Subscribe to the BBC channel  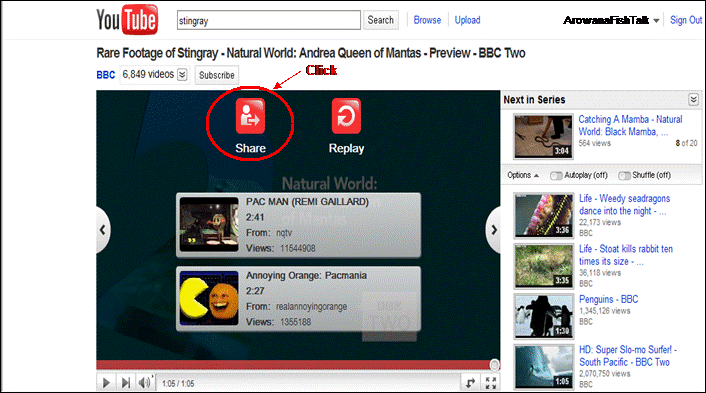(x=217, y=75)
